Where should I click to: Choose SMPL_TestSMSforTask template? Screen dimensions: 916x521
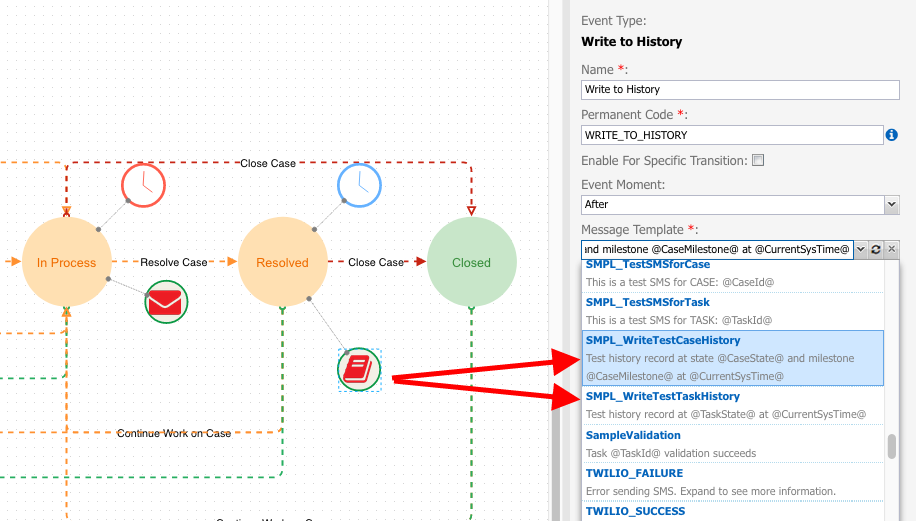[733, 311]
